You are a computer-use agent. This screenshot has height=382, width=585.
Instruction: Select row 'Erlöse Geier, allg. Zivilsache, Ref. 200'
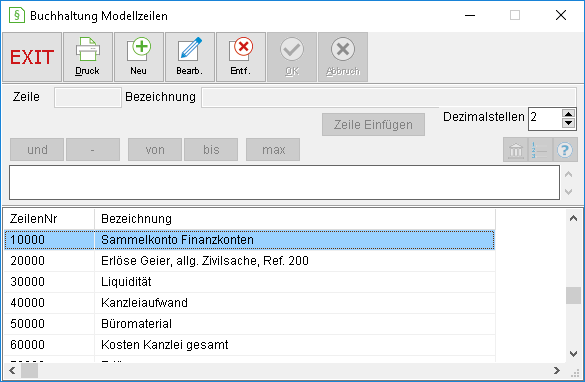tap(250, 261)
